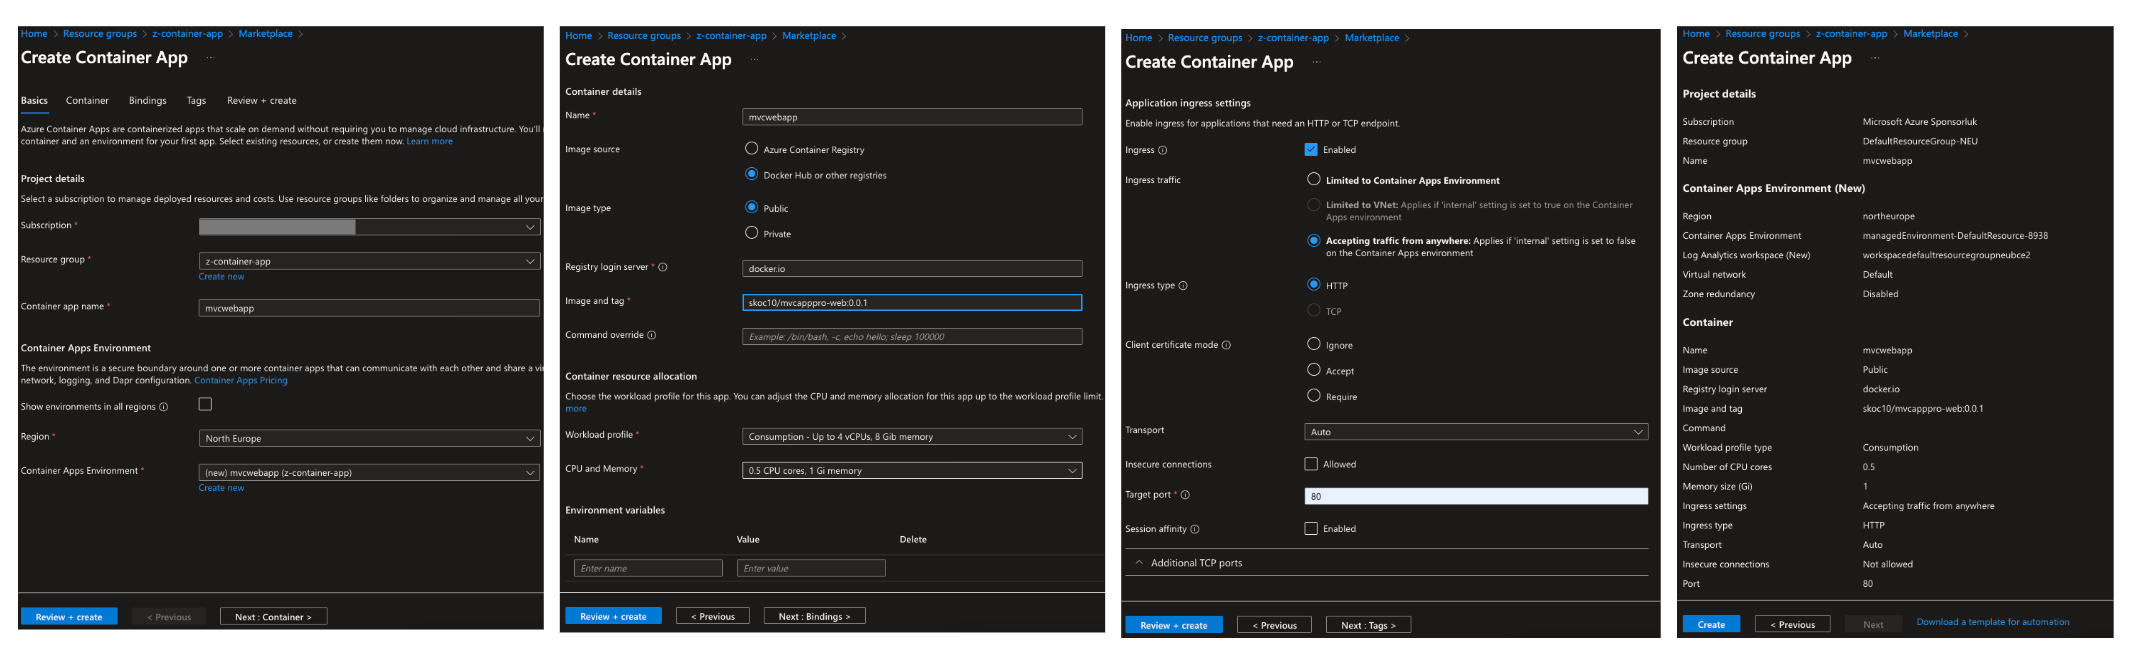Open CPU and Memory dropdown
The width and height of the screenshot is (2144, 660).
point(912,470)
